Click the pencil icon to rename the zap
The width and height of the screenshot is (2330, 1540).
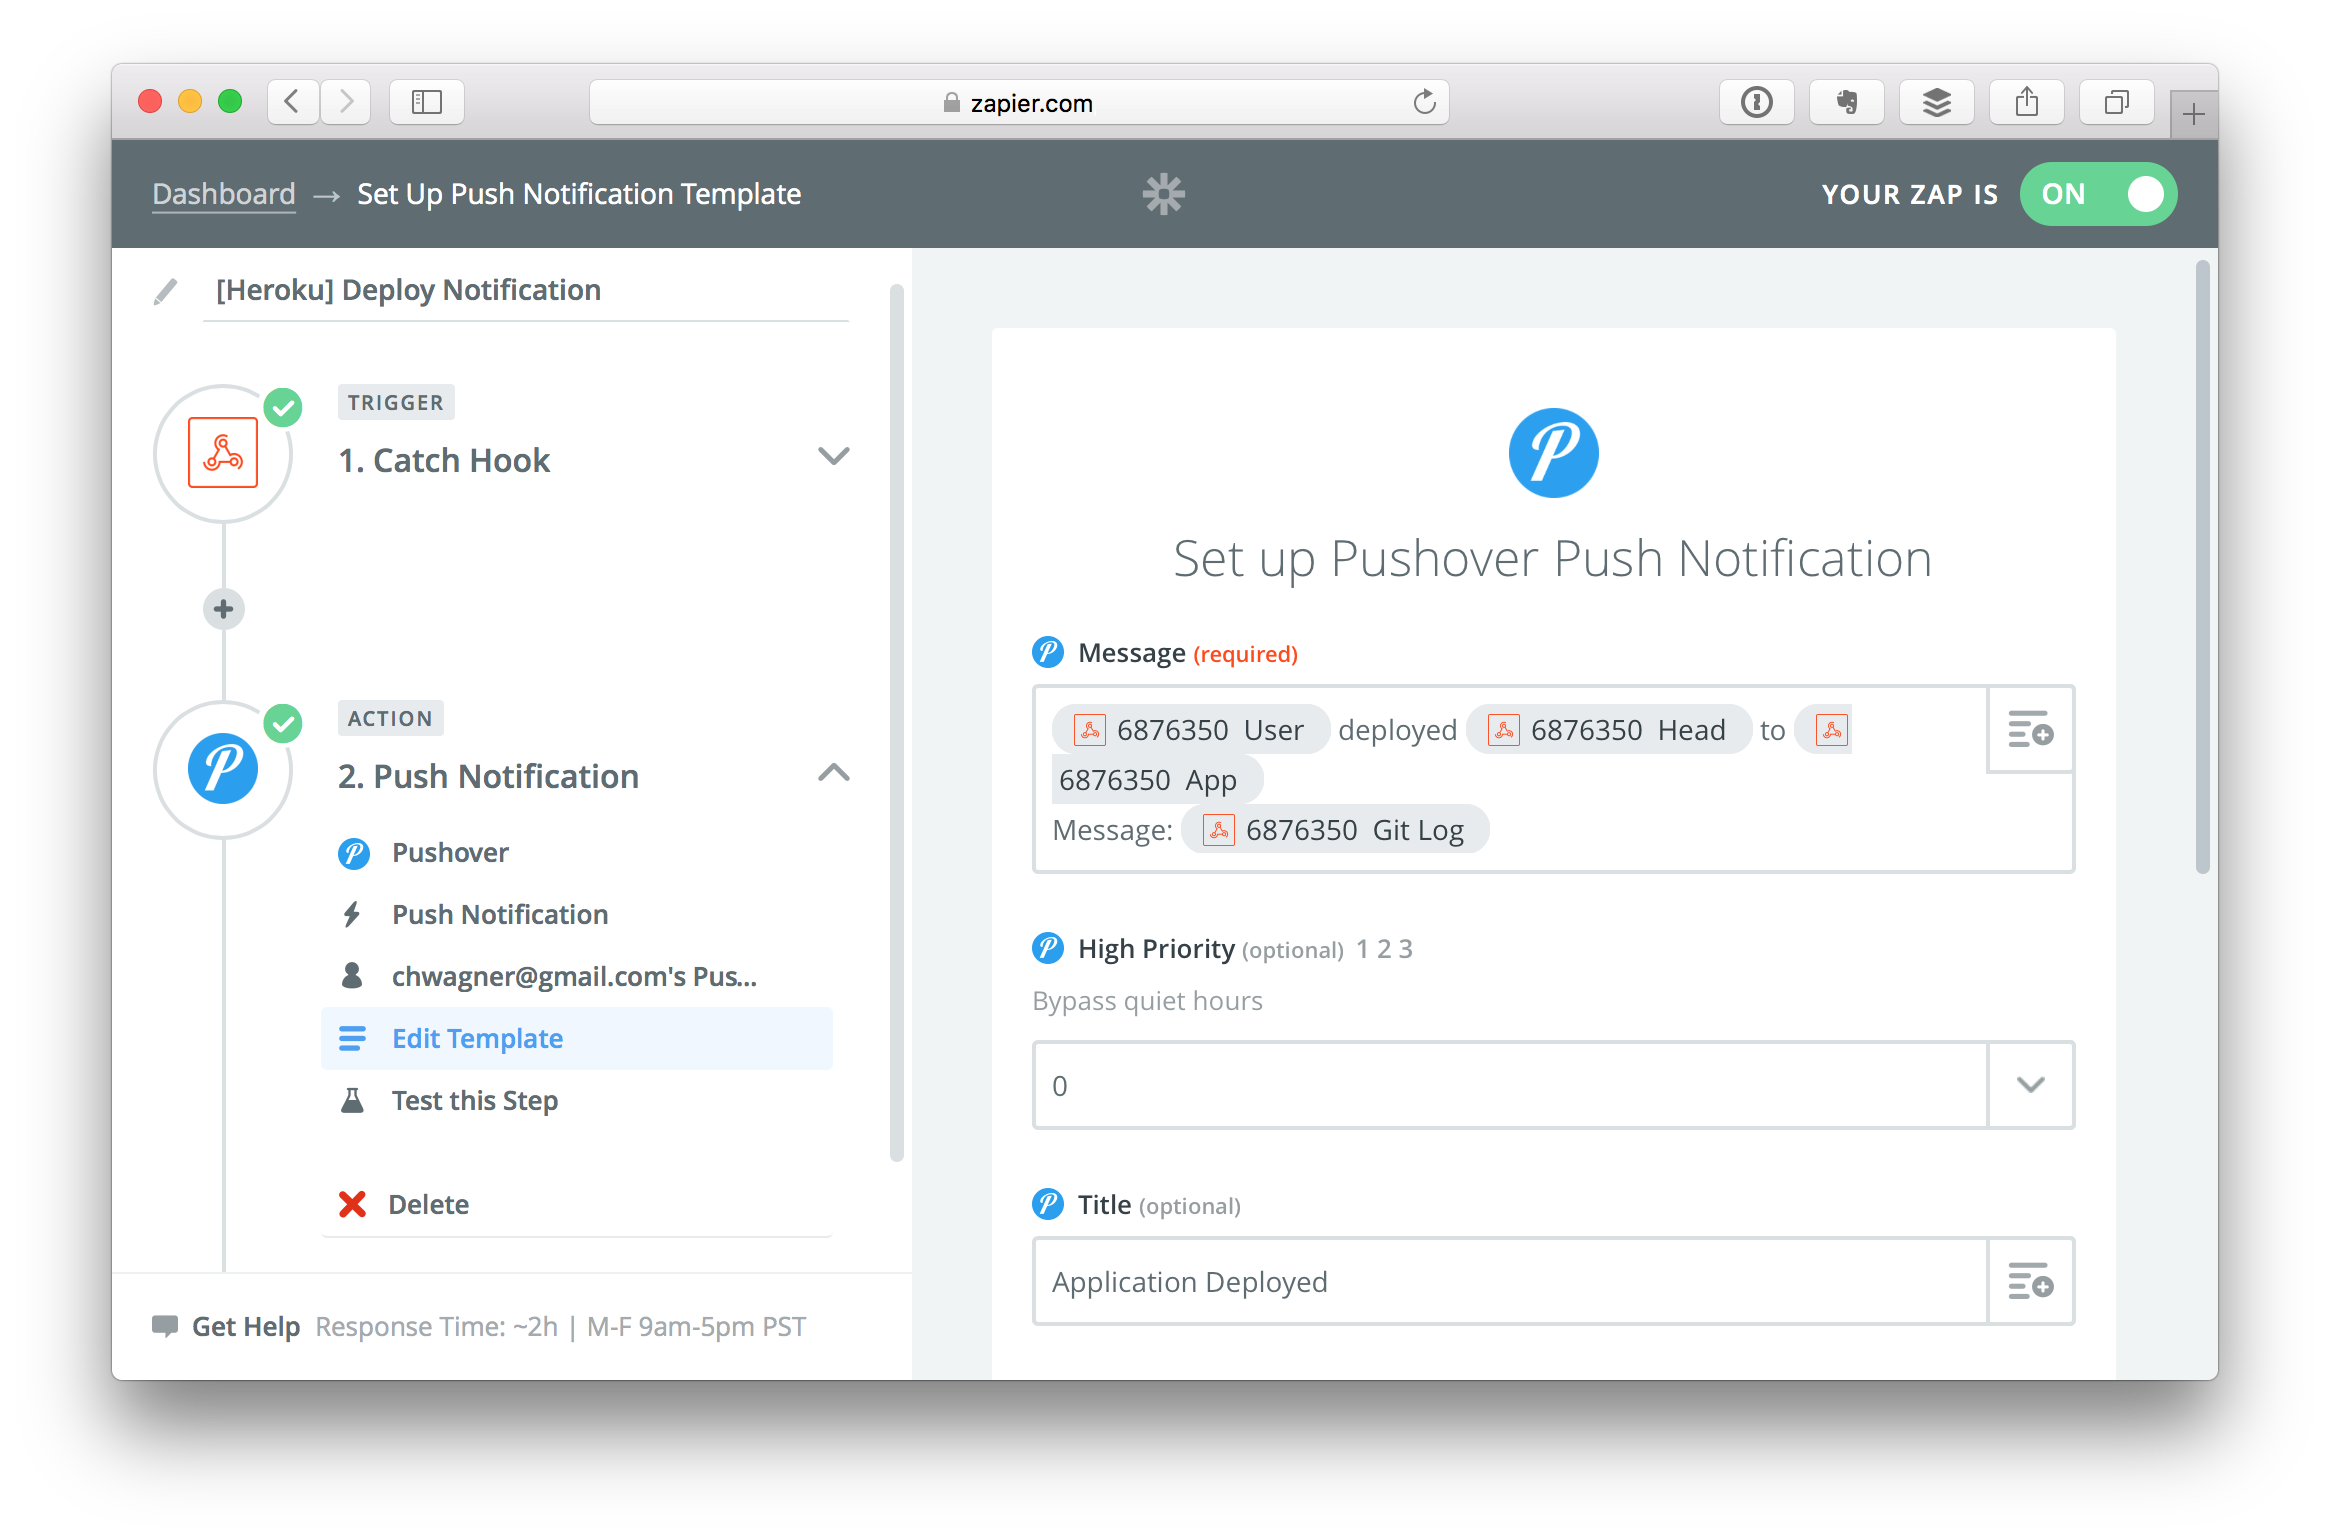pos(166,291)
